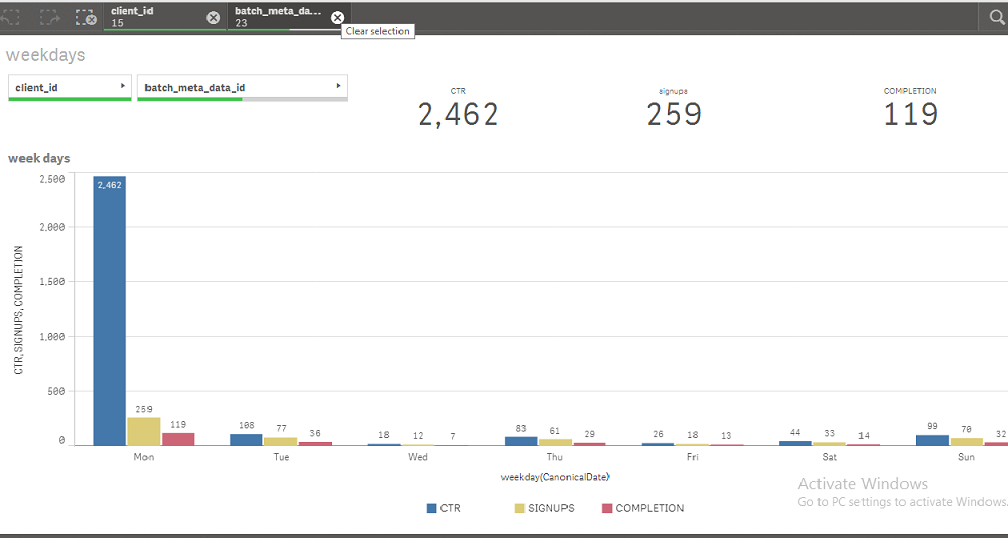Expand the client_id filter pane

click(x=69, y=87)
